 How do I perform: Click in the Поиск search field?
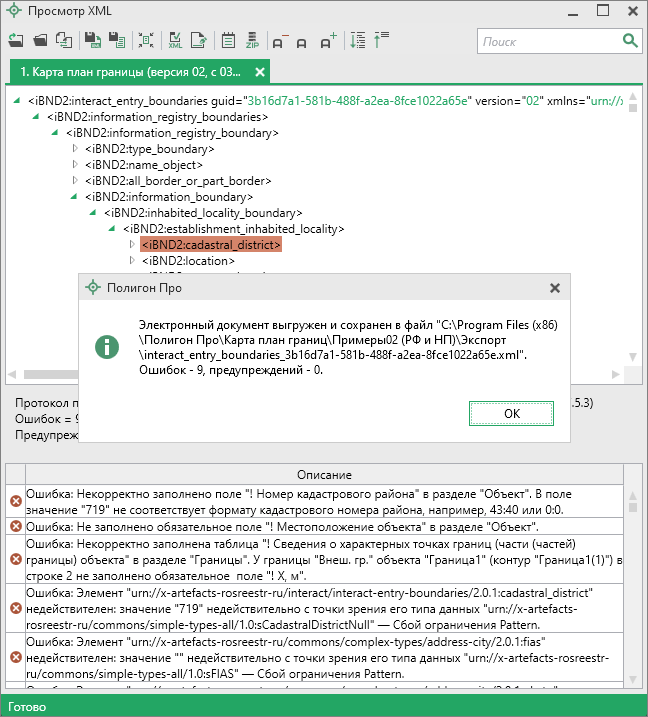coord(548,41)
